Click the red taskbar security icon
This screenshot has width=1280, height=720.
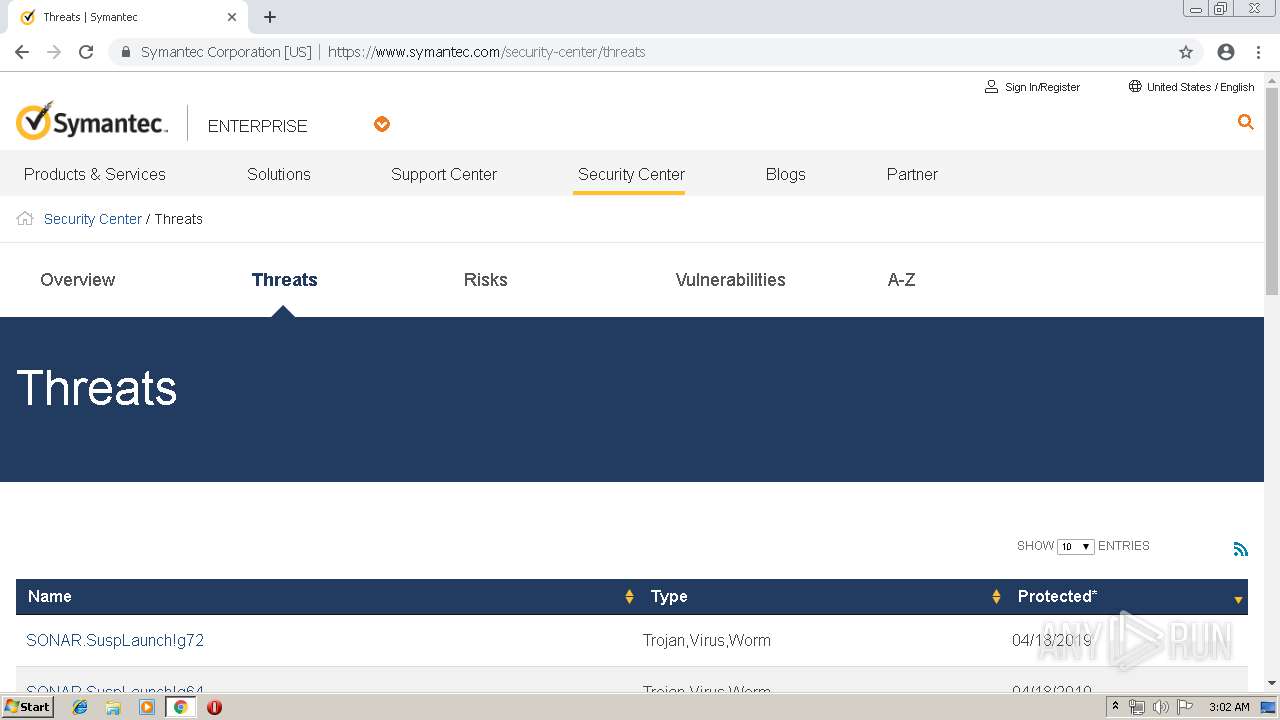point(214,707)
